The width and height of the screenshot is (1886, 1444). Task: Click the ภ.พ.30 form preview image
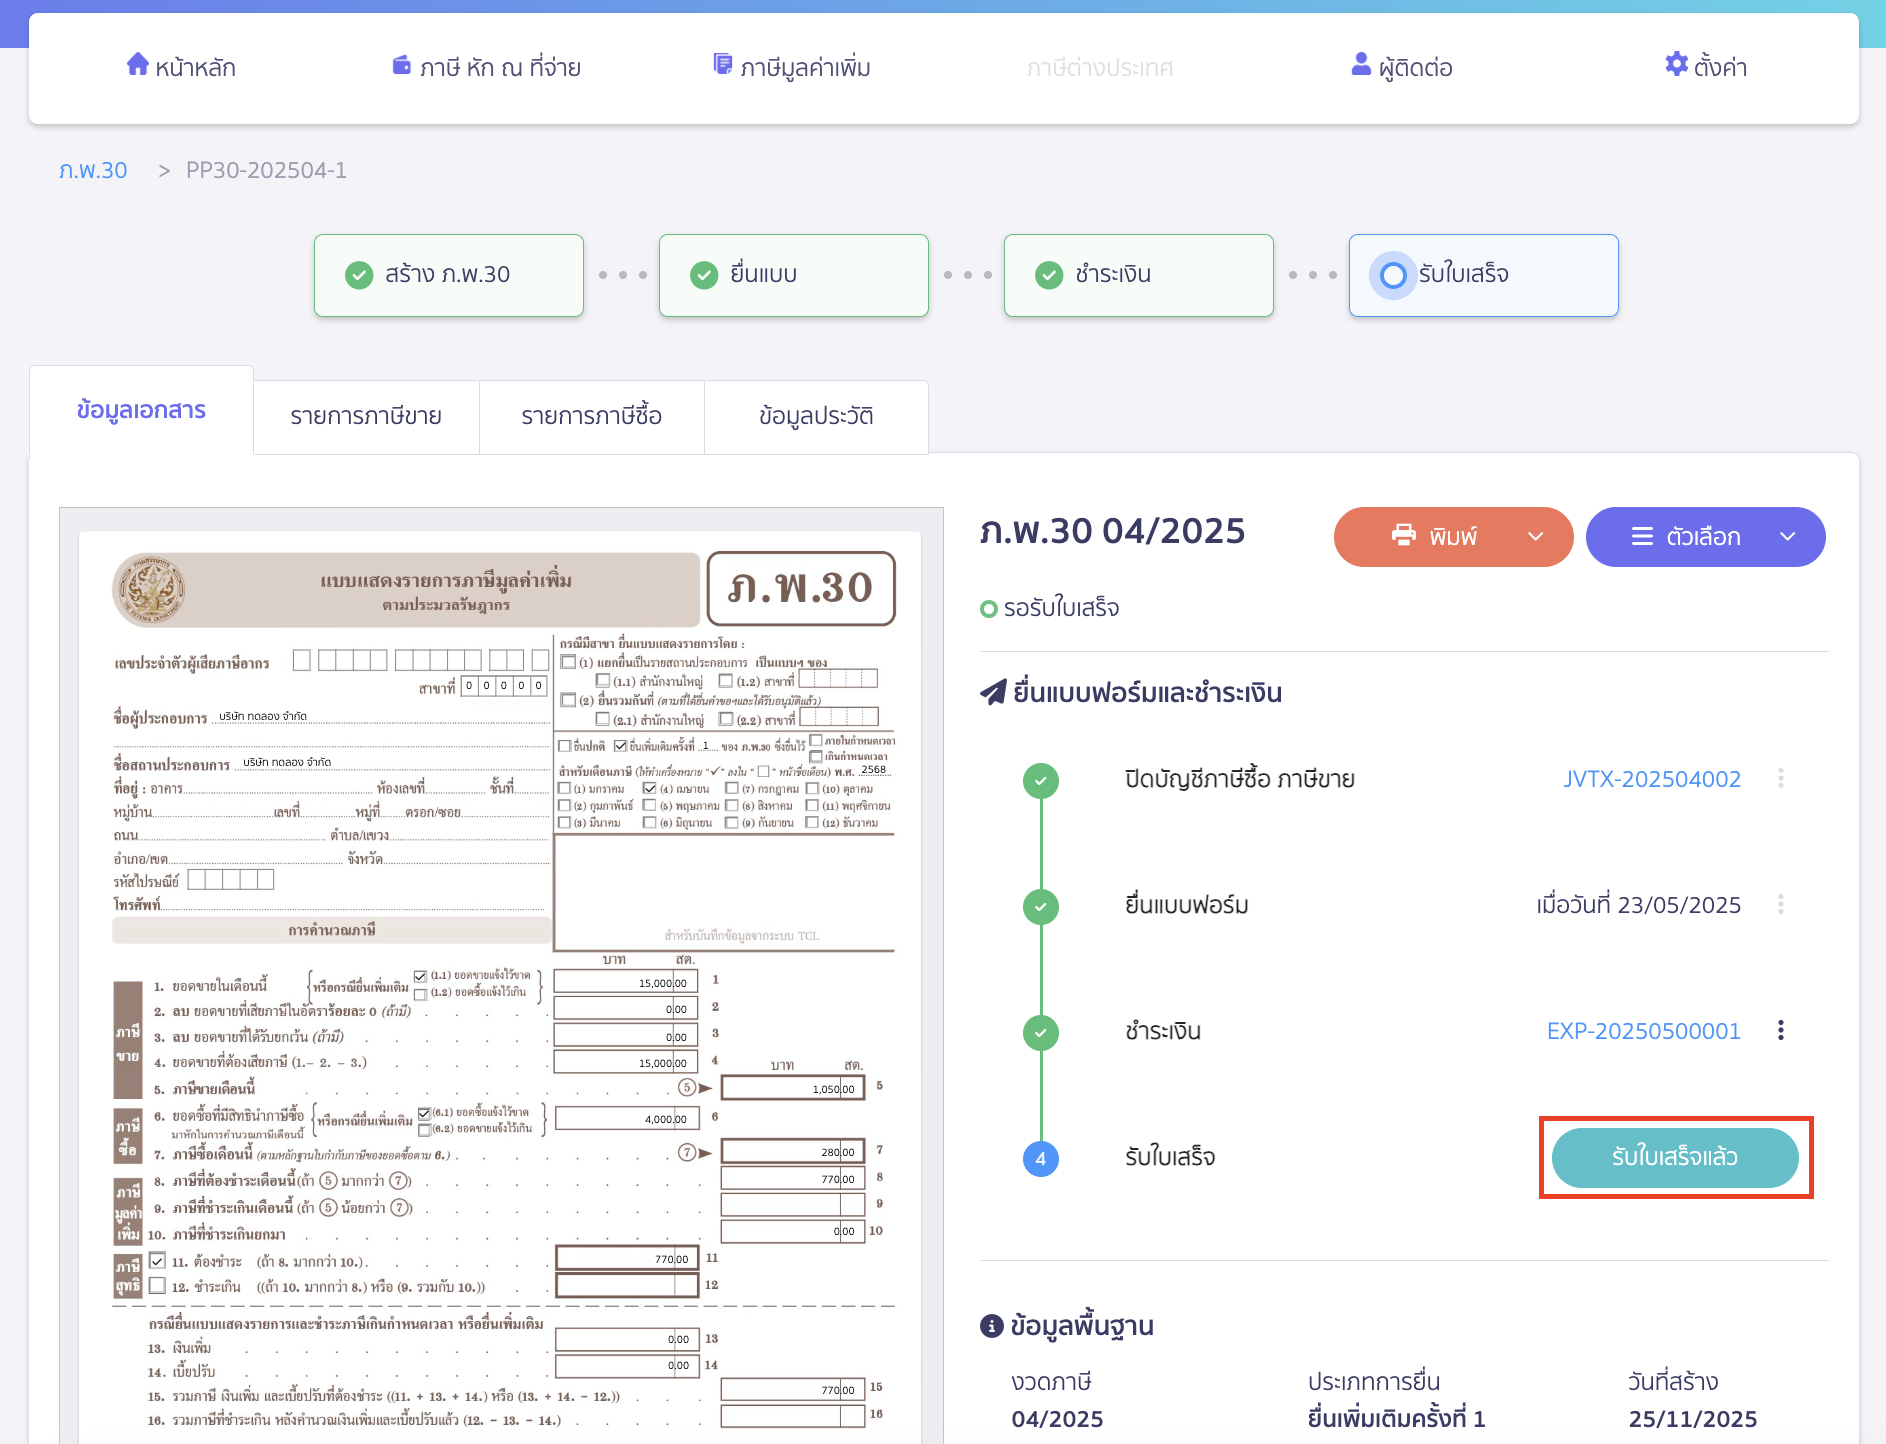click(x=501, y=980)
